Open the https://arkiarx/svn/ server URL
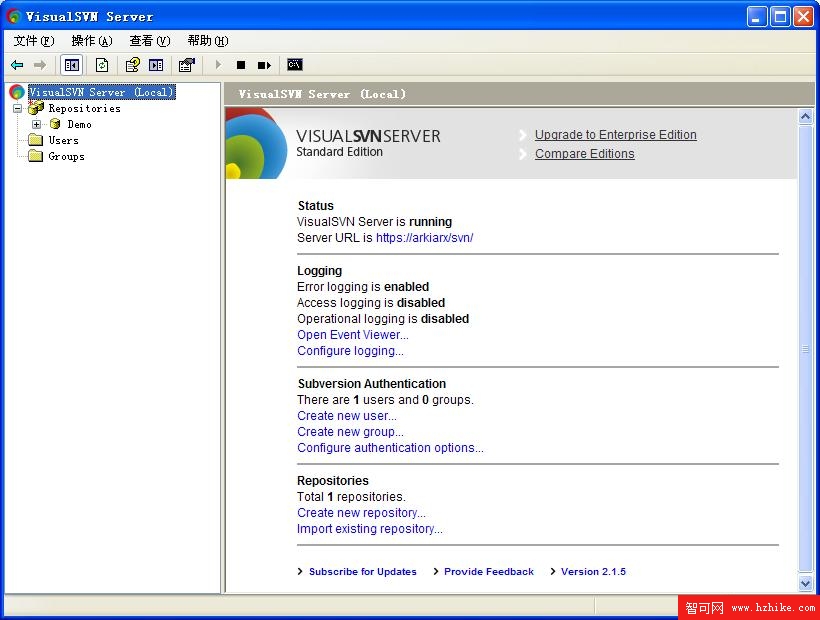 click(x=425, y=238)
